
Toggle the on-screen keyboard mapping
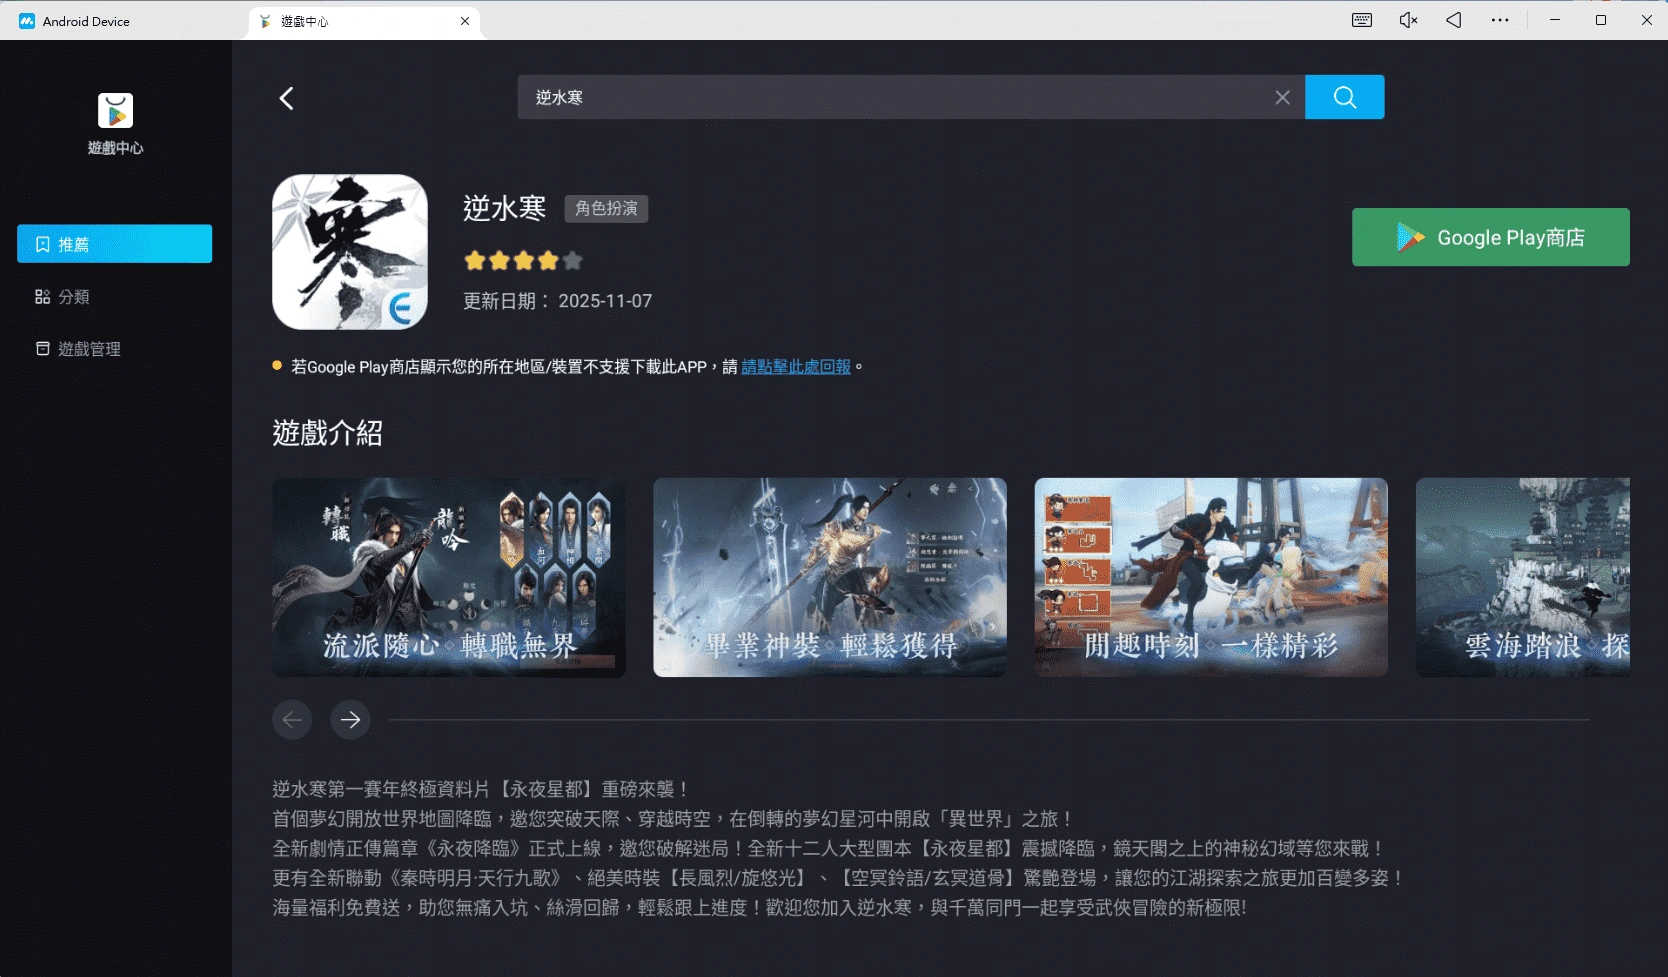pos(1361,19)
